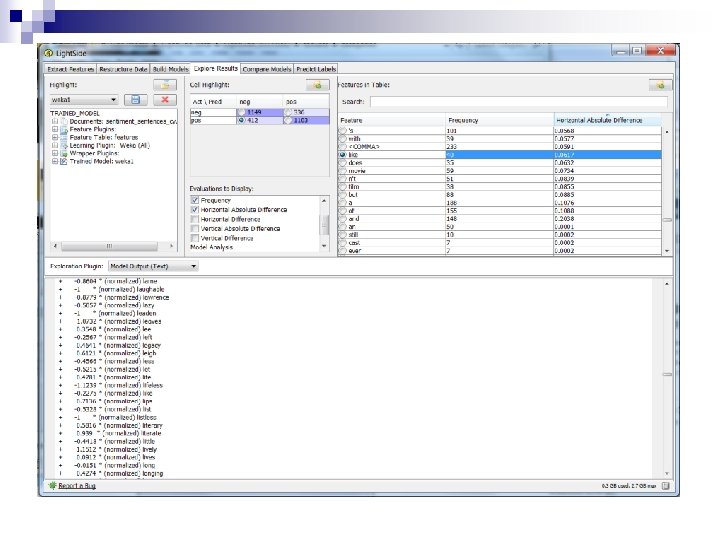Click the Wrapper Plugins node icon
The image size is (720, 540).
coord(64,153)
